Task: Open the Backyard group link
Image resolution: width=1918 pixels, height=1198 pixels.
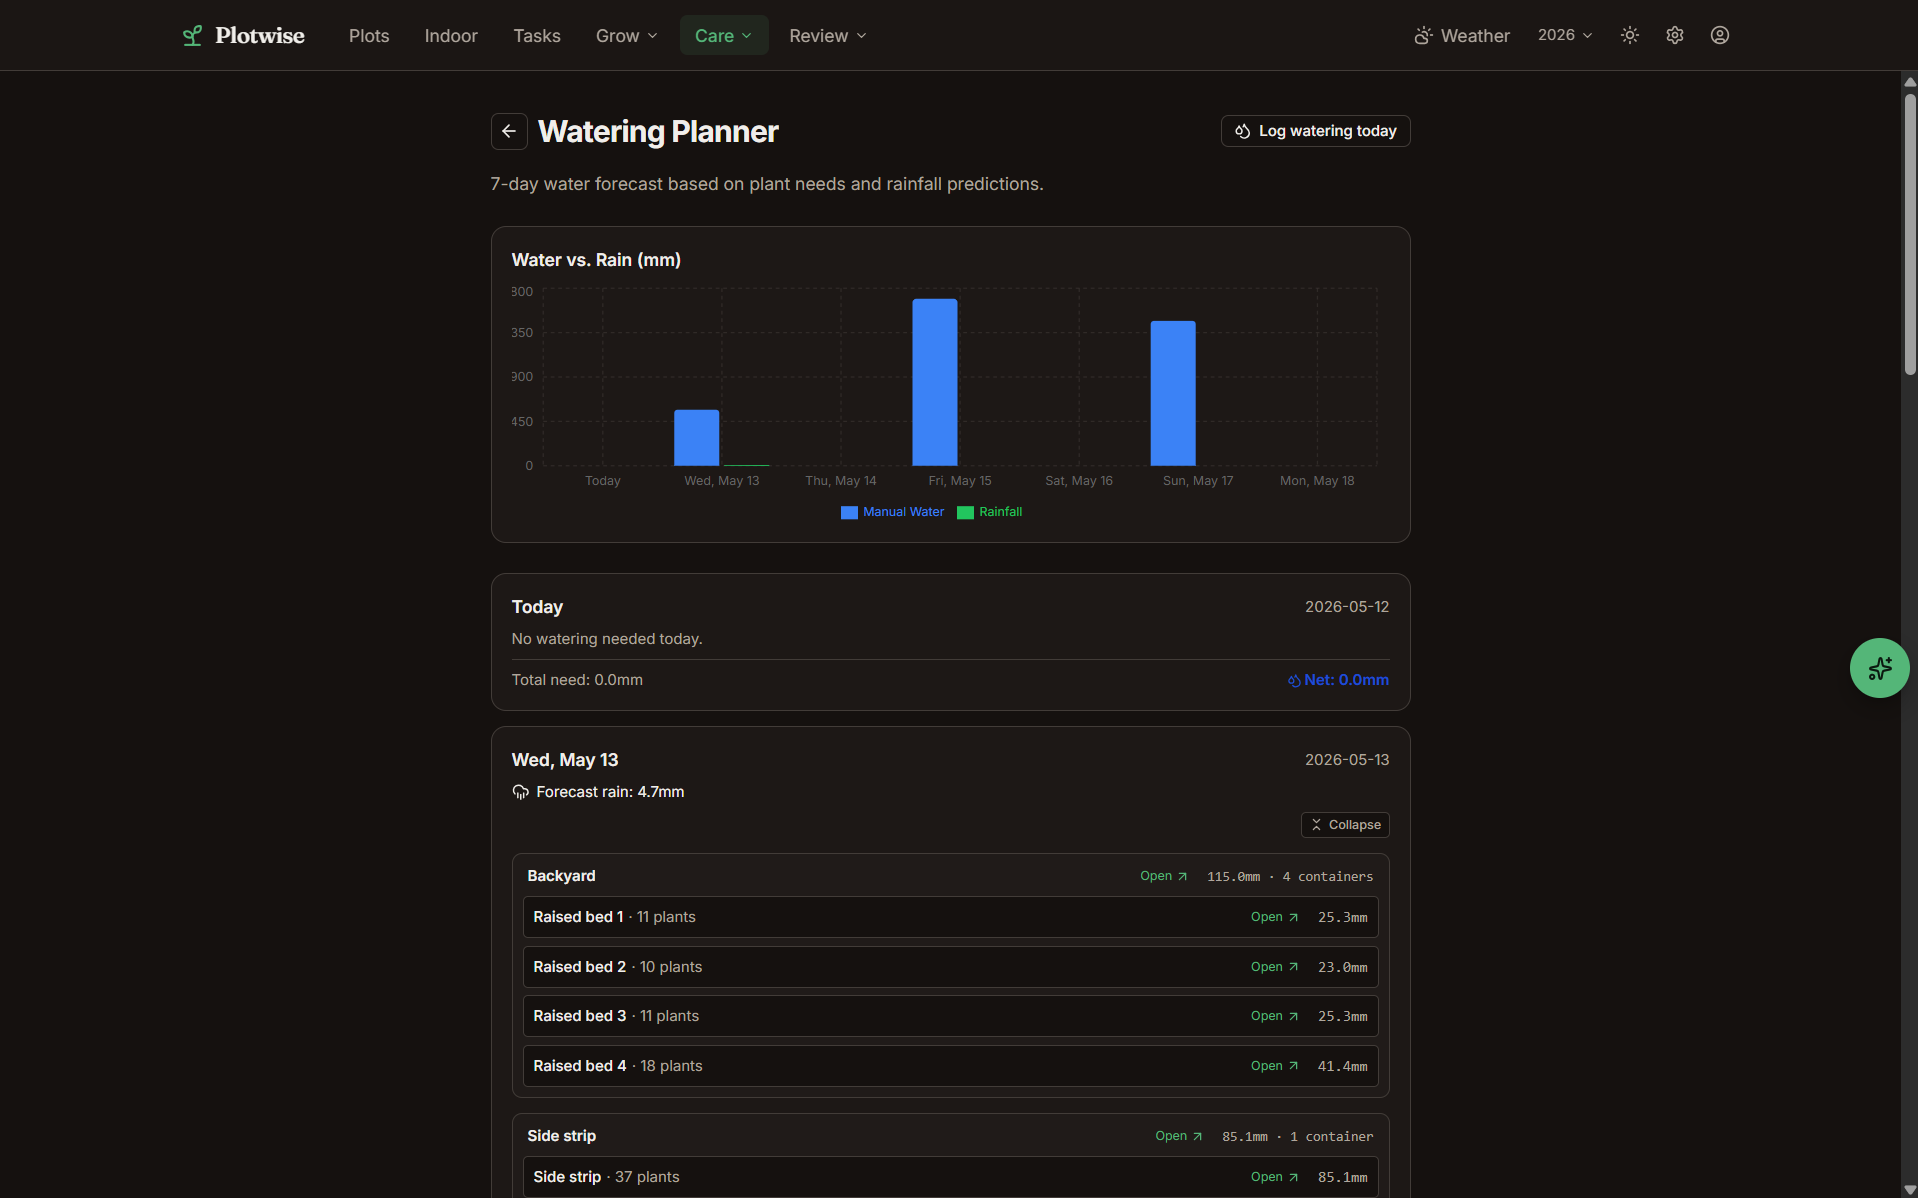Action: point(1163,876)
